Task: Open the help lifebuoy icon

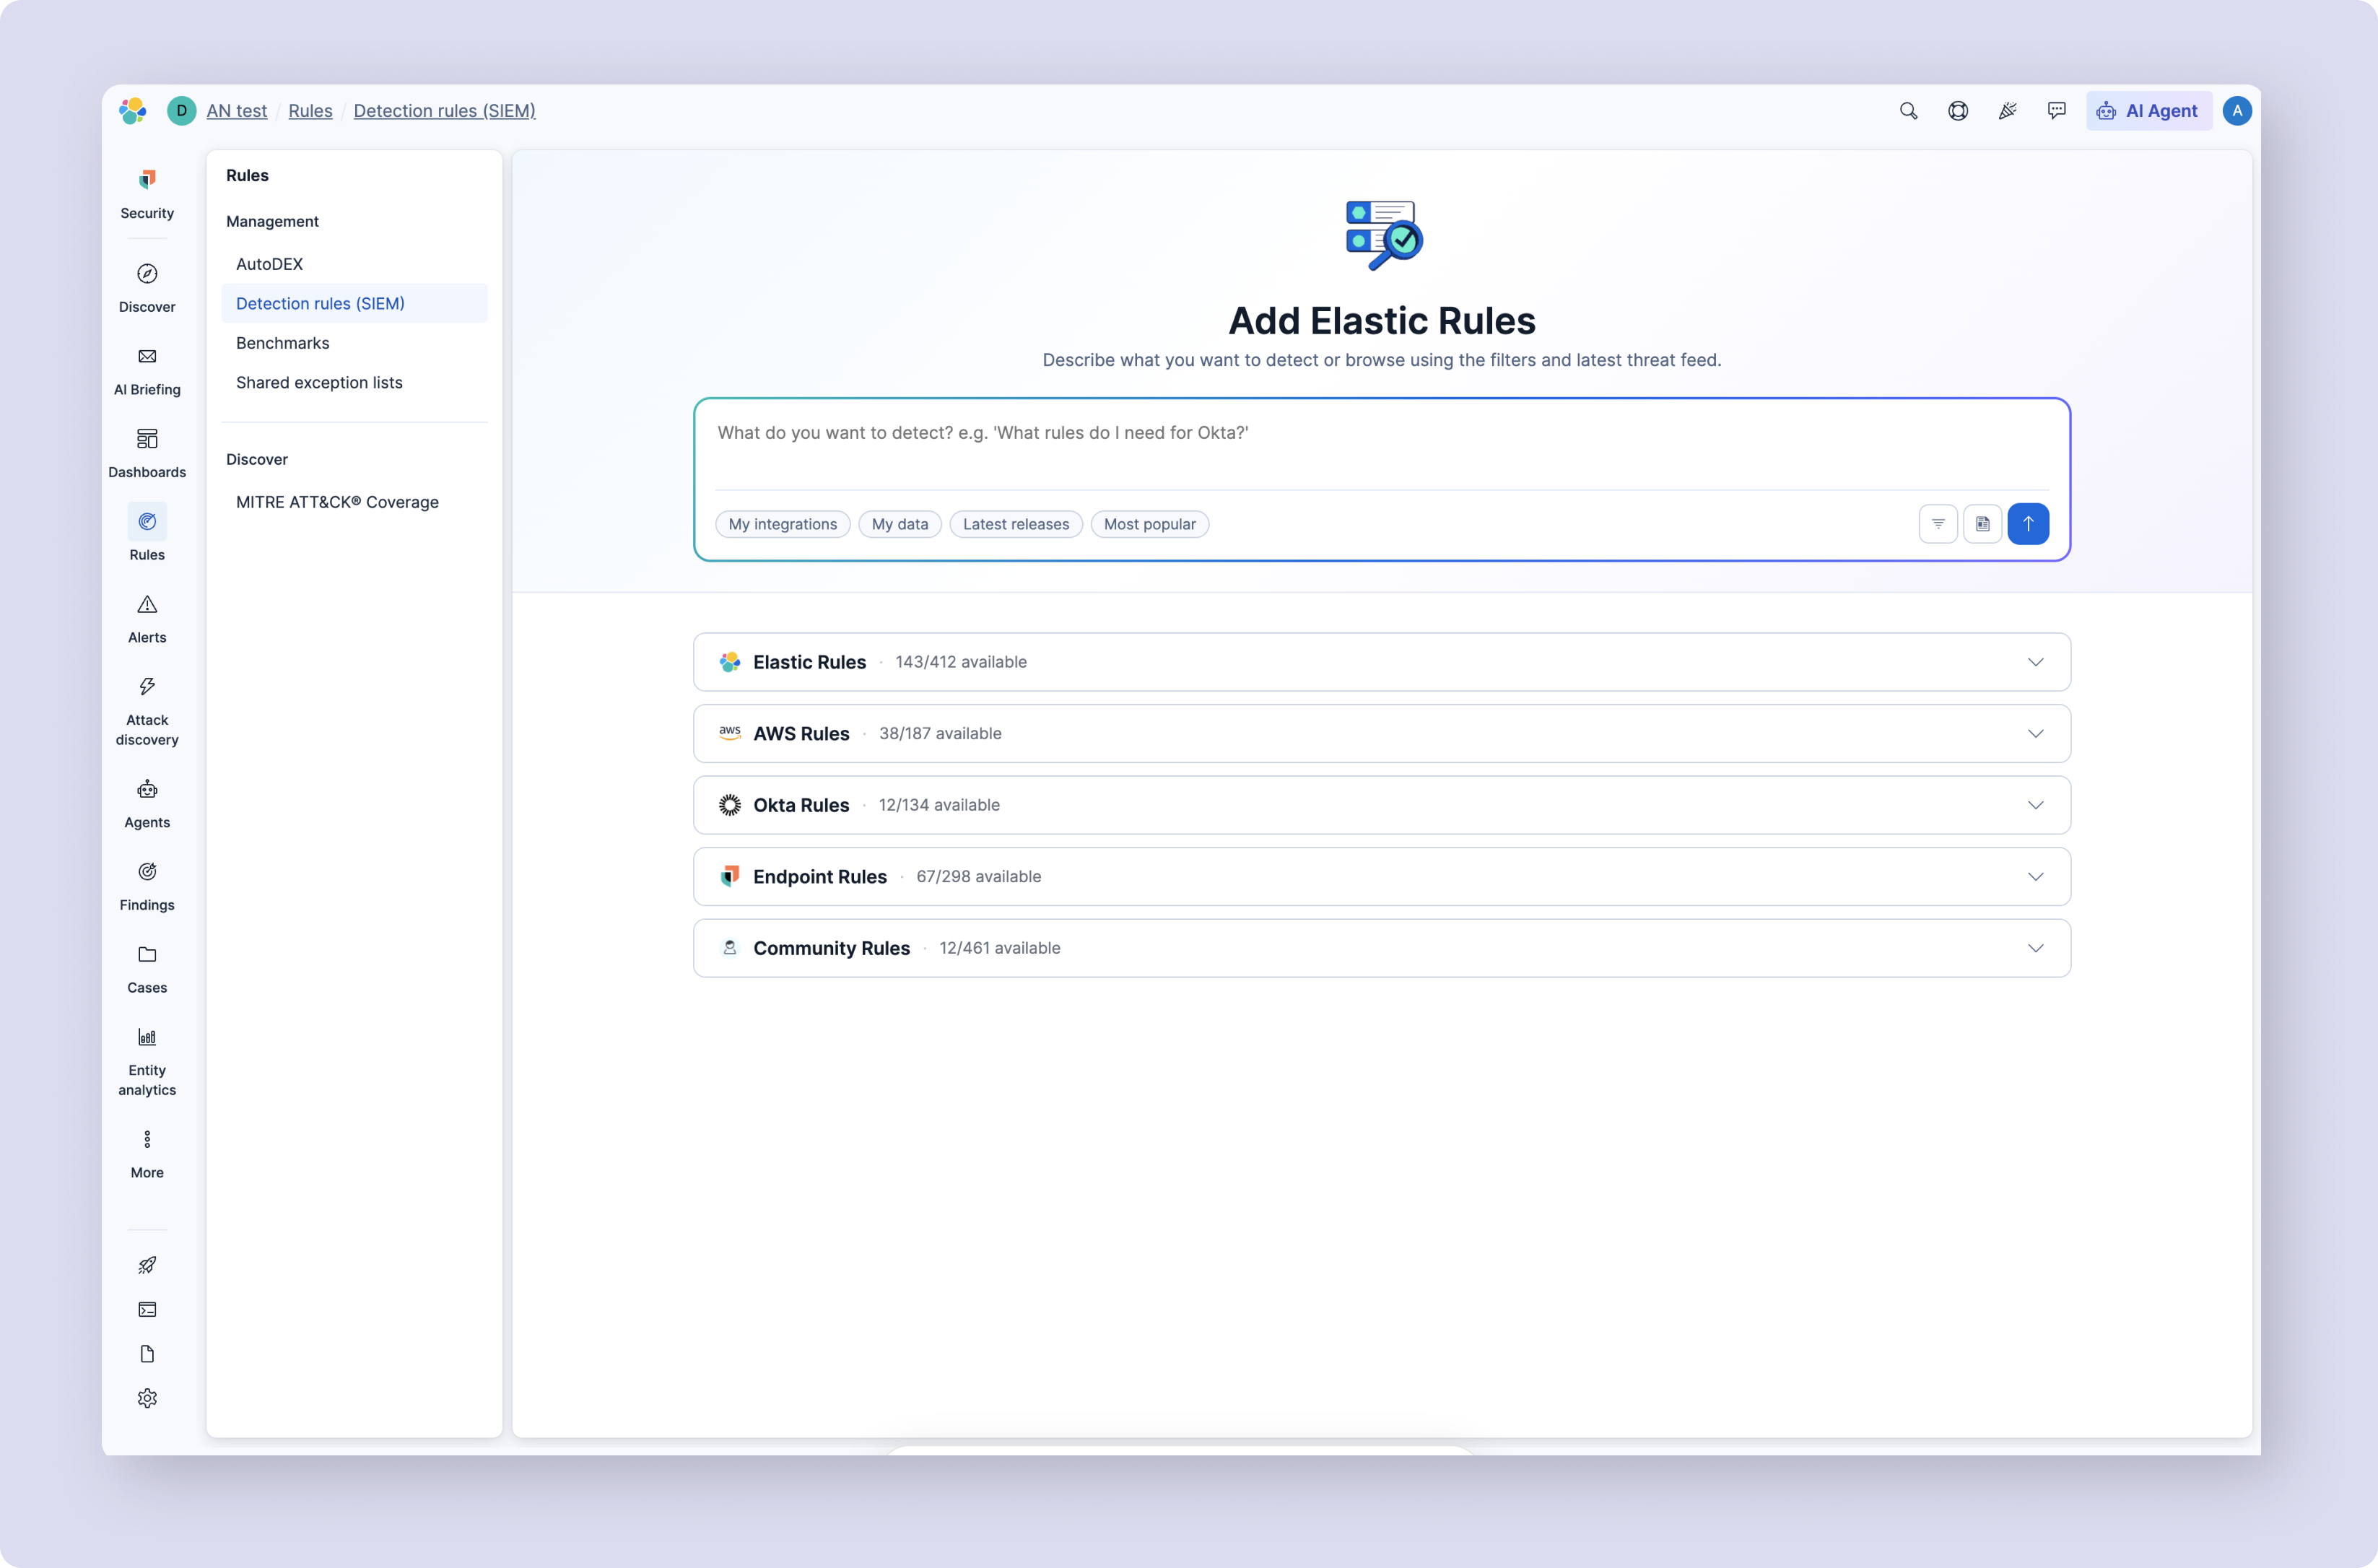Action: [x=1958, y=111]
